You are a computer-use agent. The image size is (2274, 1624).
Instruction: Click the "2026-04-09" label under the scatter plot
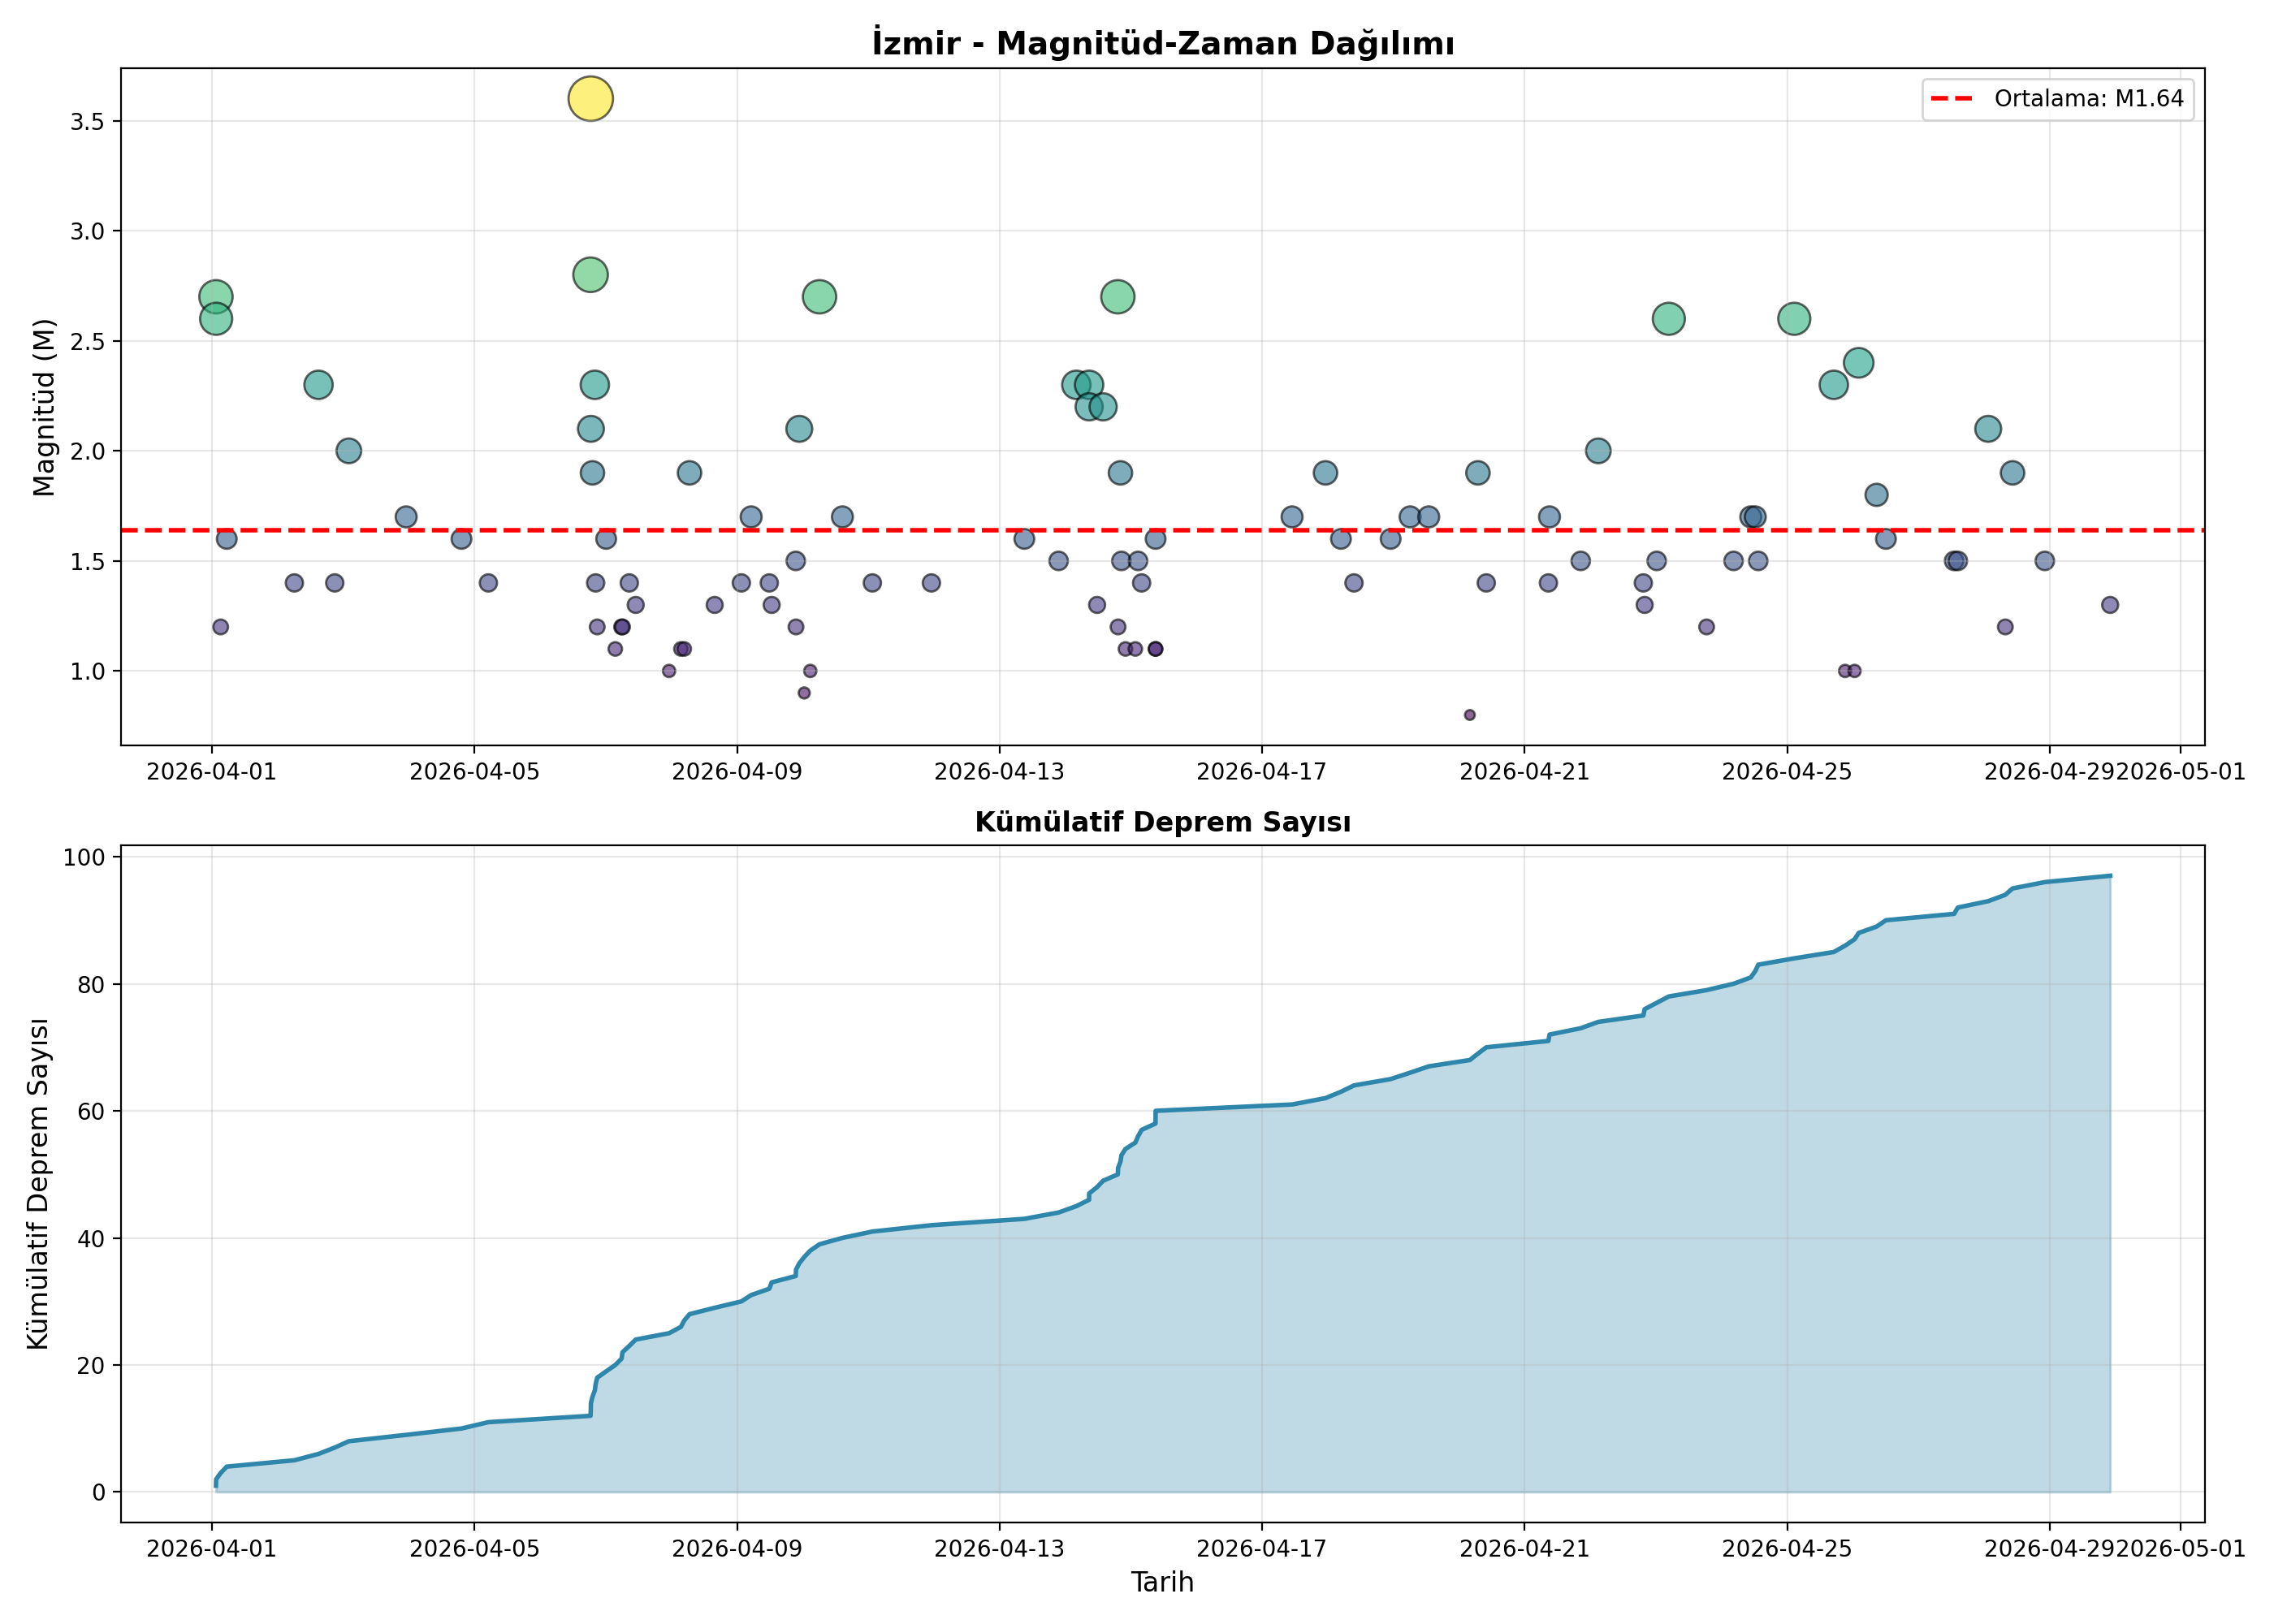[737, 772]
